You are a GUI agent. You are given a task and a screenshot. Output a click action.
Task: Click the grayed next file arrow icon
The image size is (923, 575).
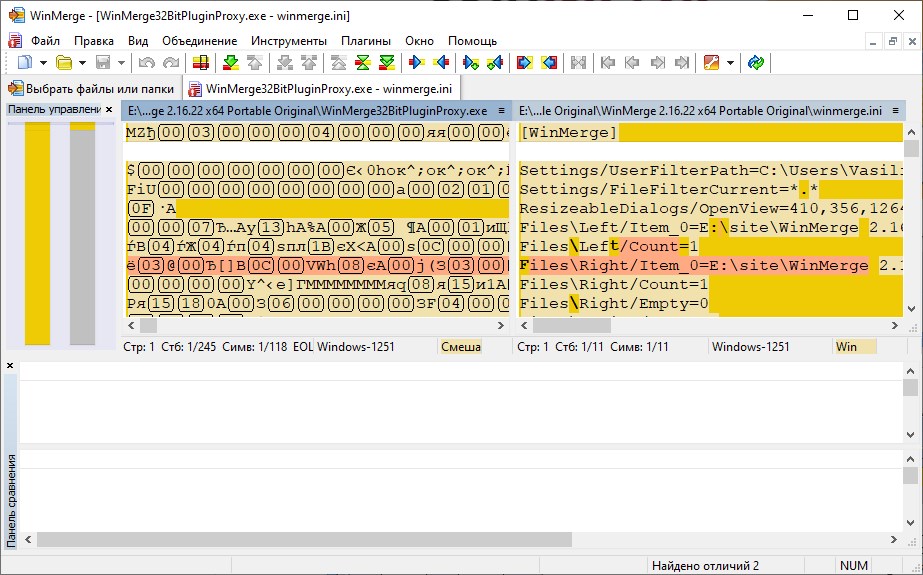658,62
